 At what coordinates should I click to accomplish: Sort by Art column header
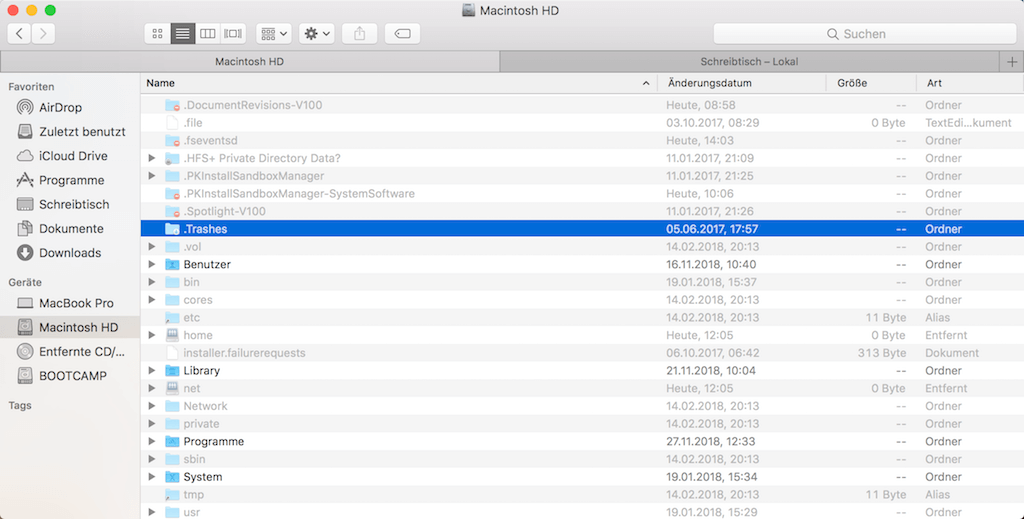(x=970, y=83)
